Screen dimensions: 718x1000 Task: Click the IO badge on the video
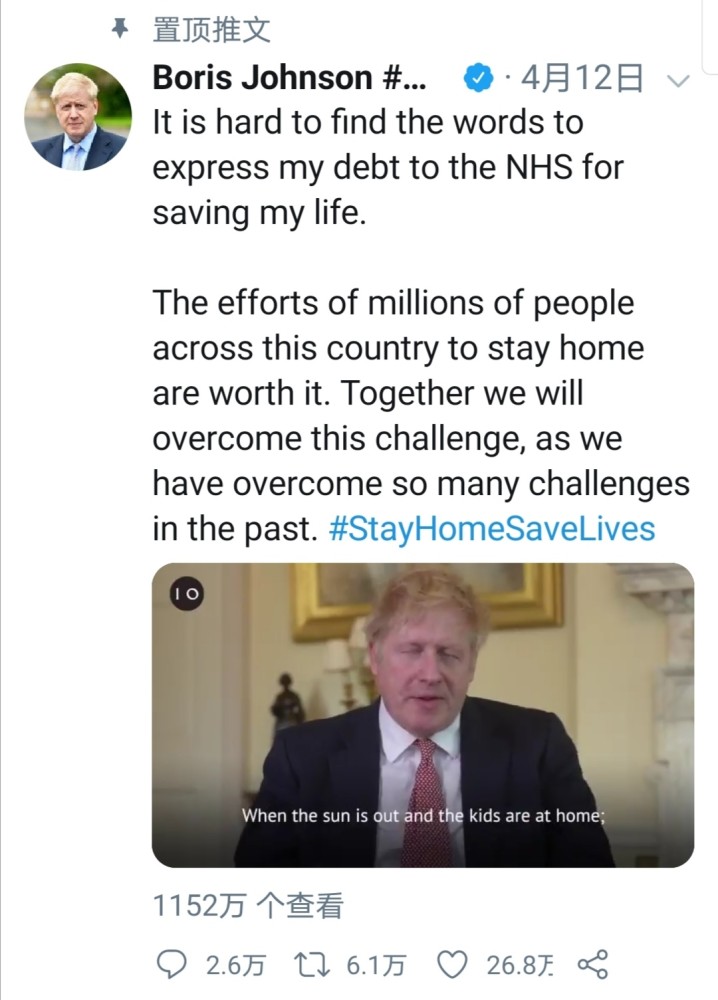(x=187, y=594)
